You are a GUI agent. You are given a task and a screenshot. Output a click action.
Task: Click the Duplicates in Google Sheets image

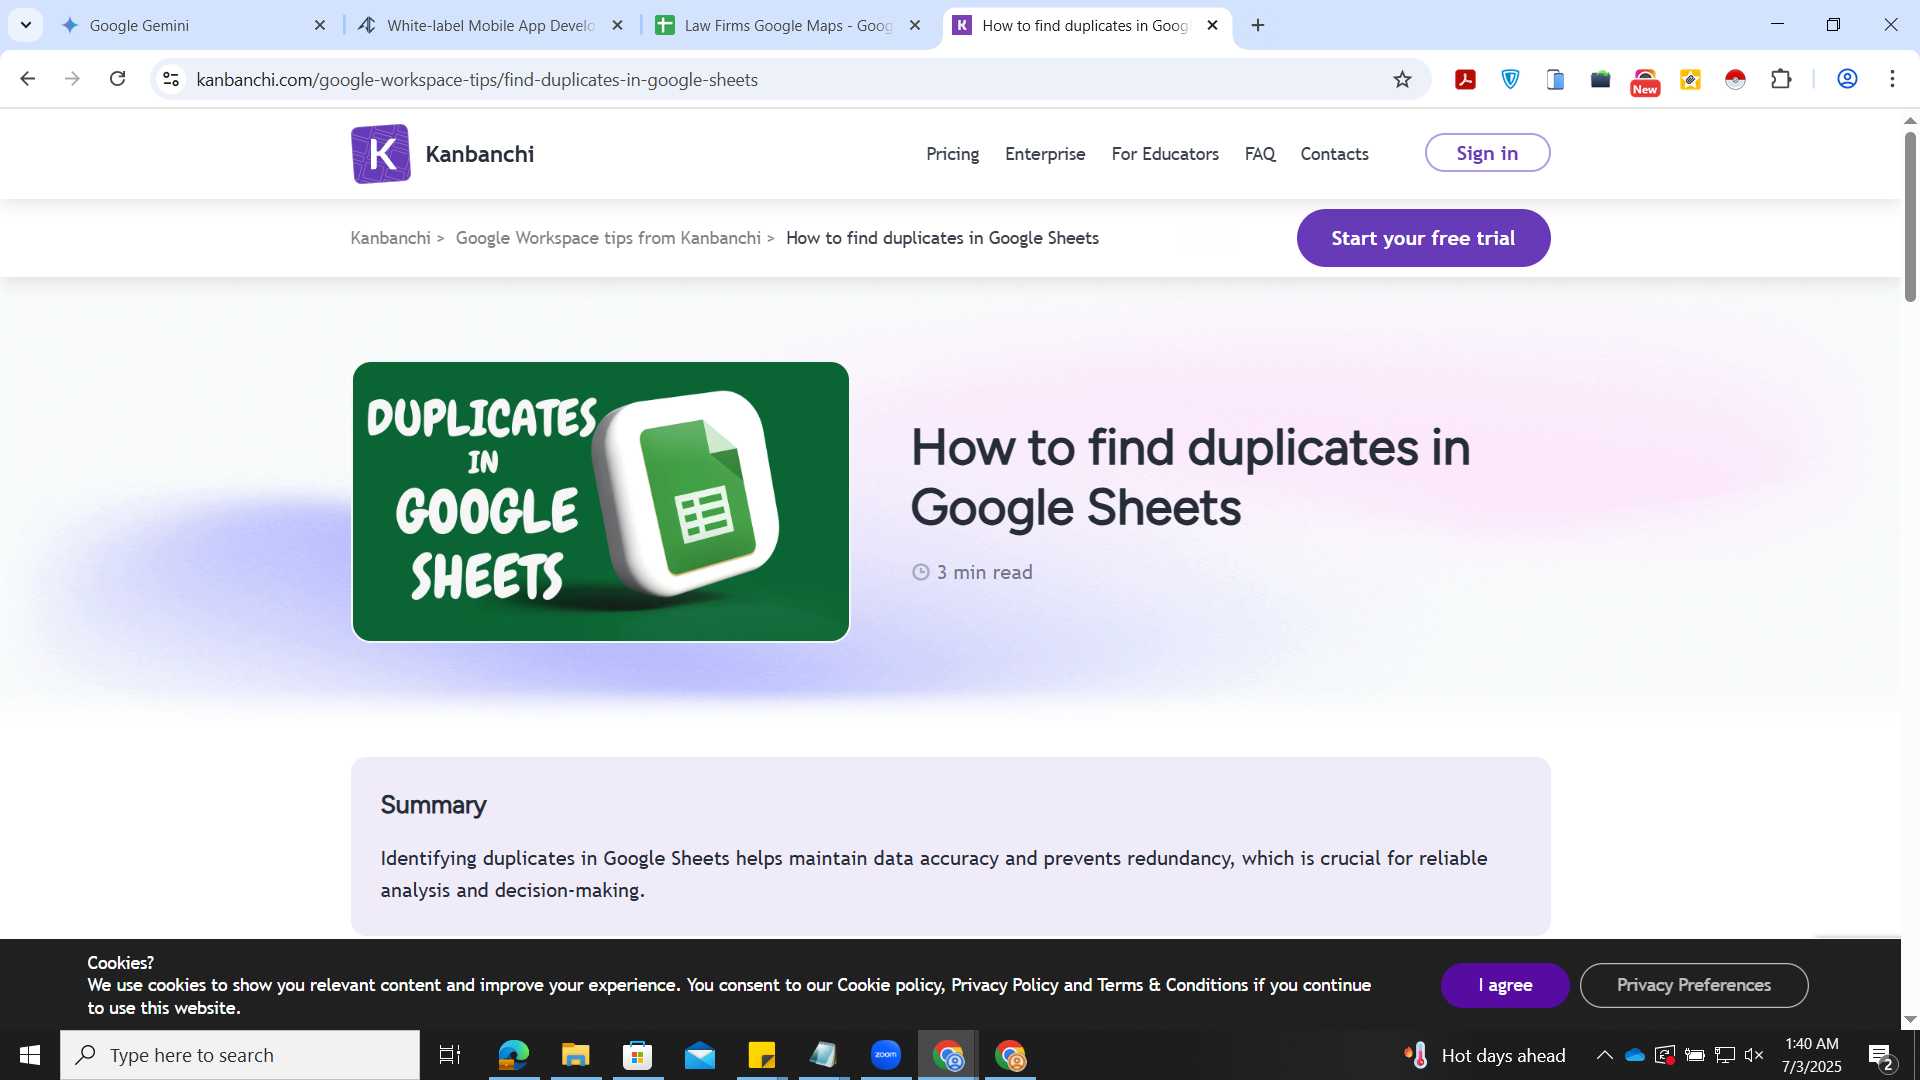(600, 501)
